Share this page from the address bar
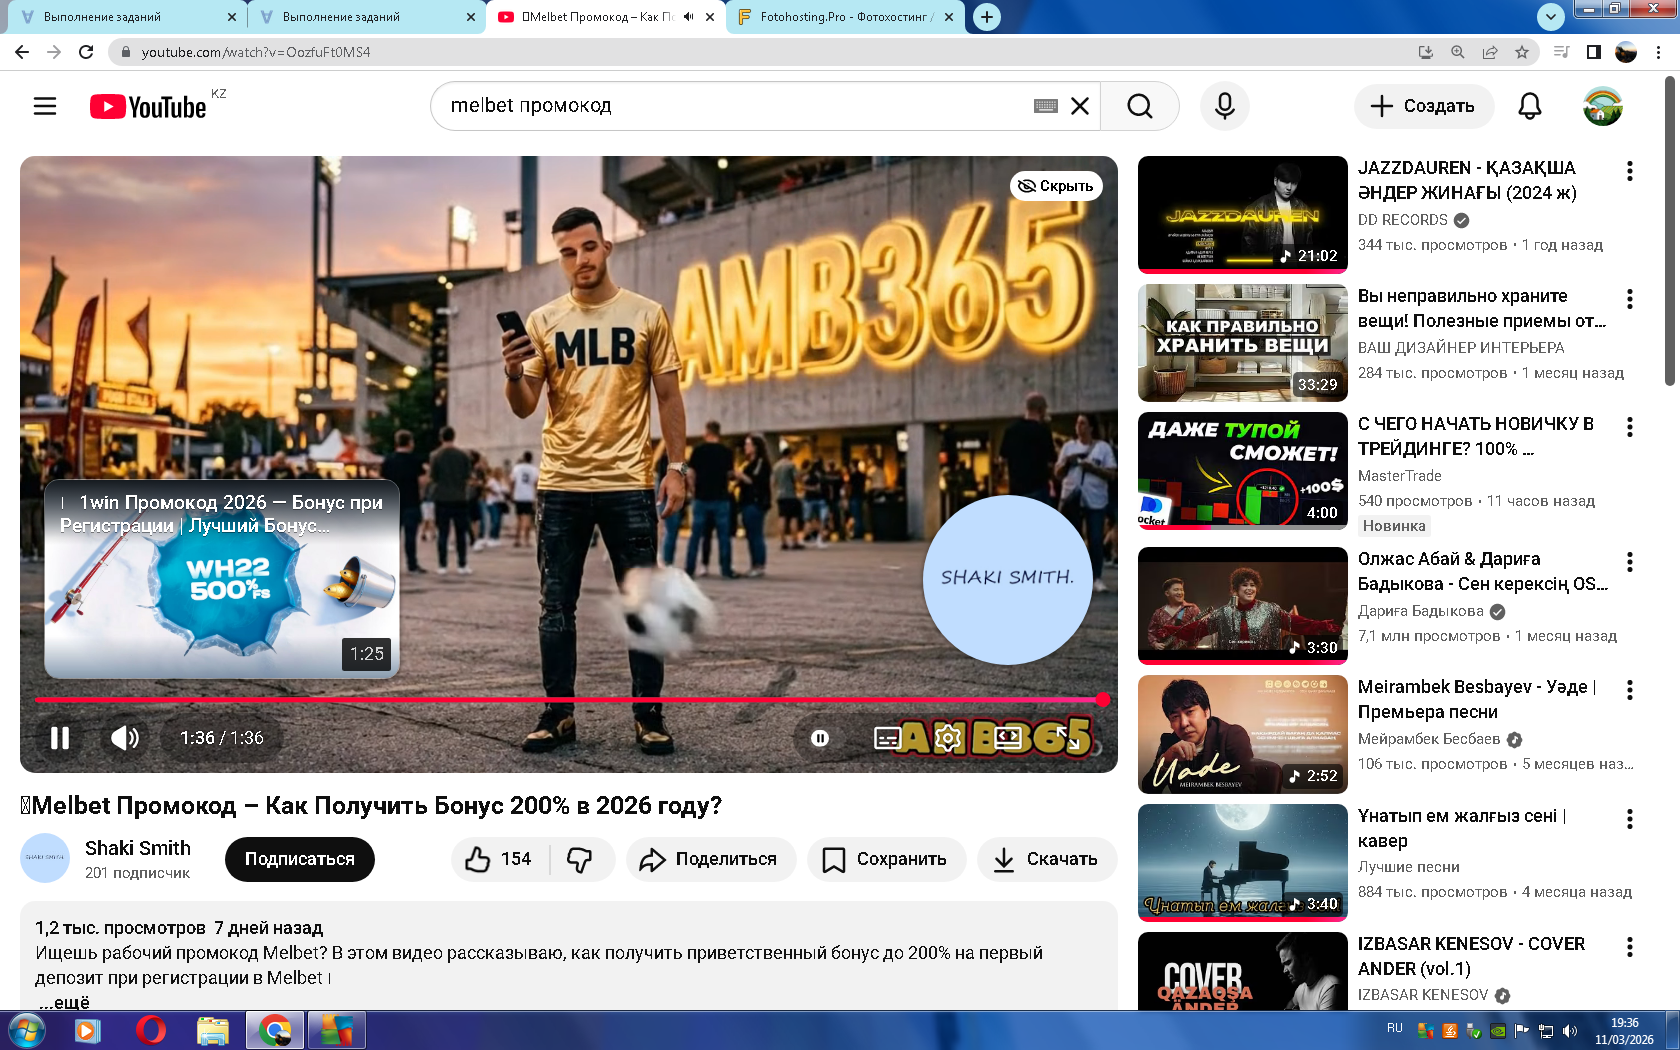 click(x=1490, y=52)
